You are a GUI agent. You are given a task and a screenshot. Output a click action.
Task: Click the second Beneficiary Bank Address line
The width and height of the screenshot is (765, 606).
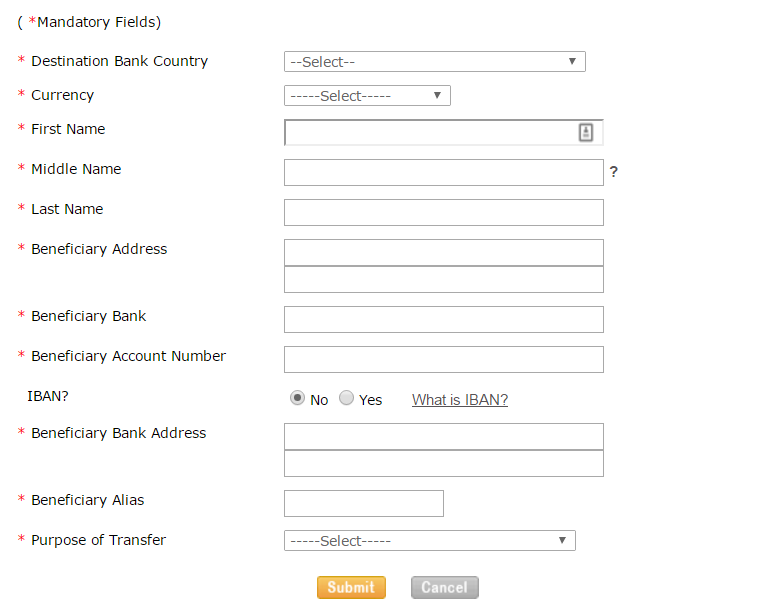tap(444, 463)
